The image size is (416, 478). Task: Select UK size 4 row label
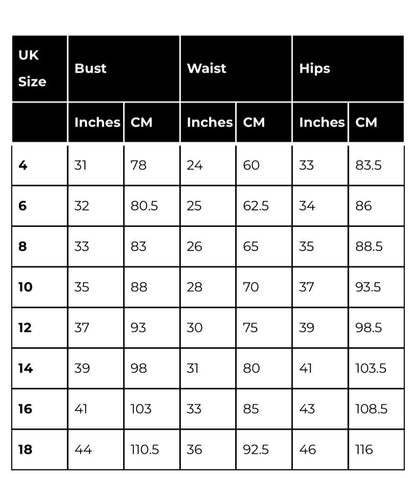coord(40,165)
